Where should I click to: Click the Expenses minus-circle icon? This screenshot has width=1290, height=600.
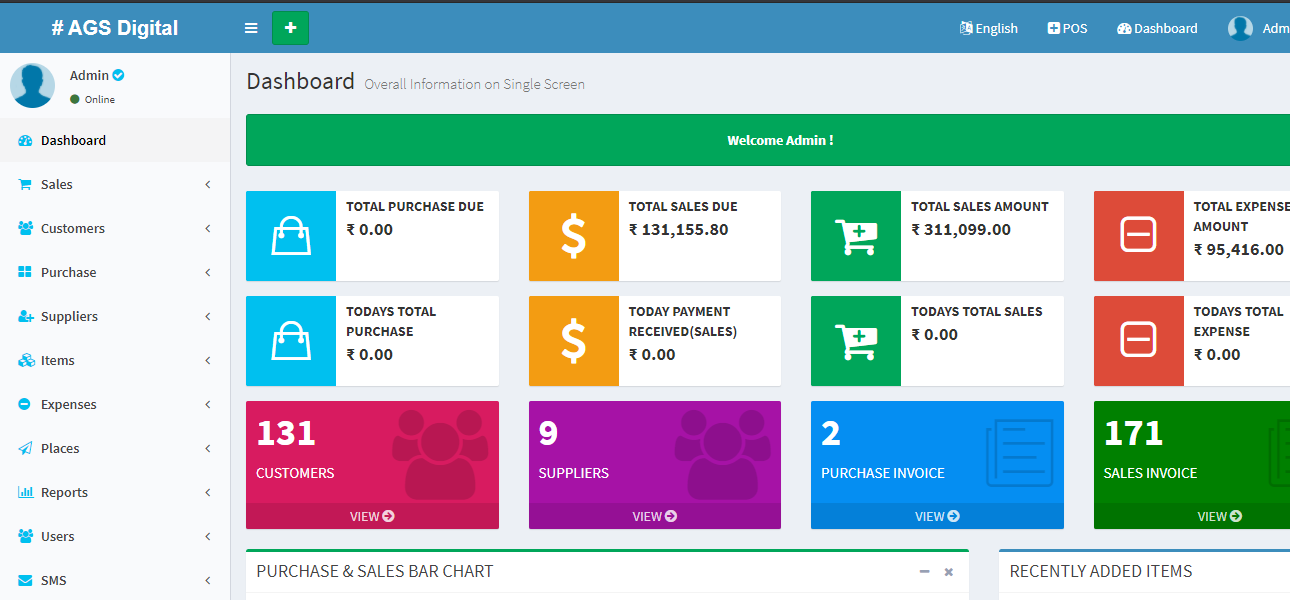(25, 405)
